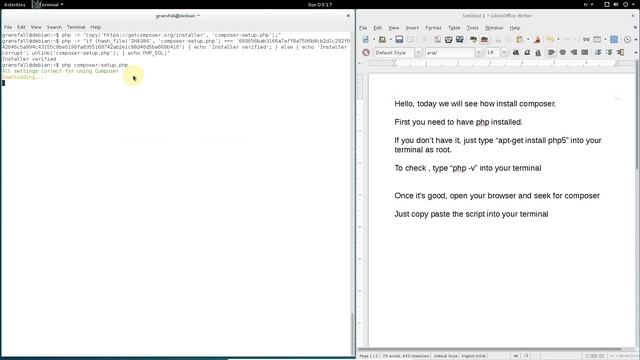Show Draw Functions toolbar icon
Image resolution: width=640 pixels, height=360 pixels.
pos(614,40)
